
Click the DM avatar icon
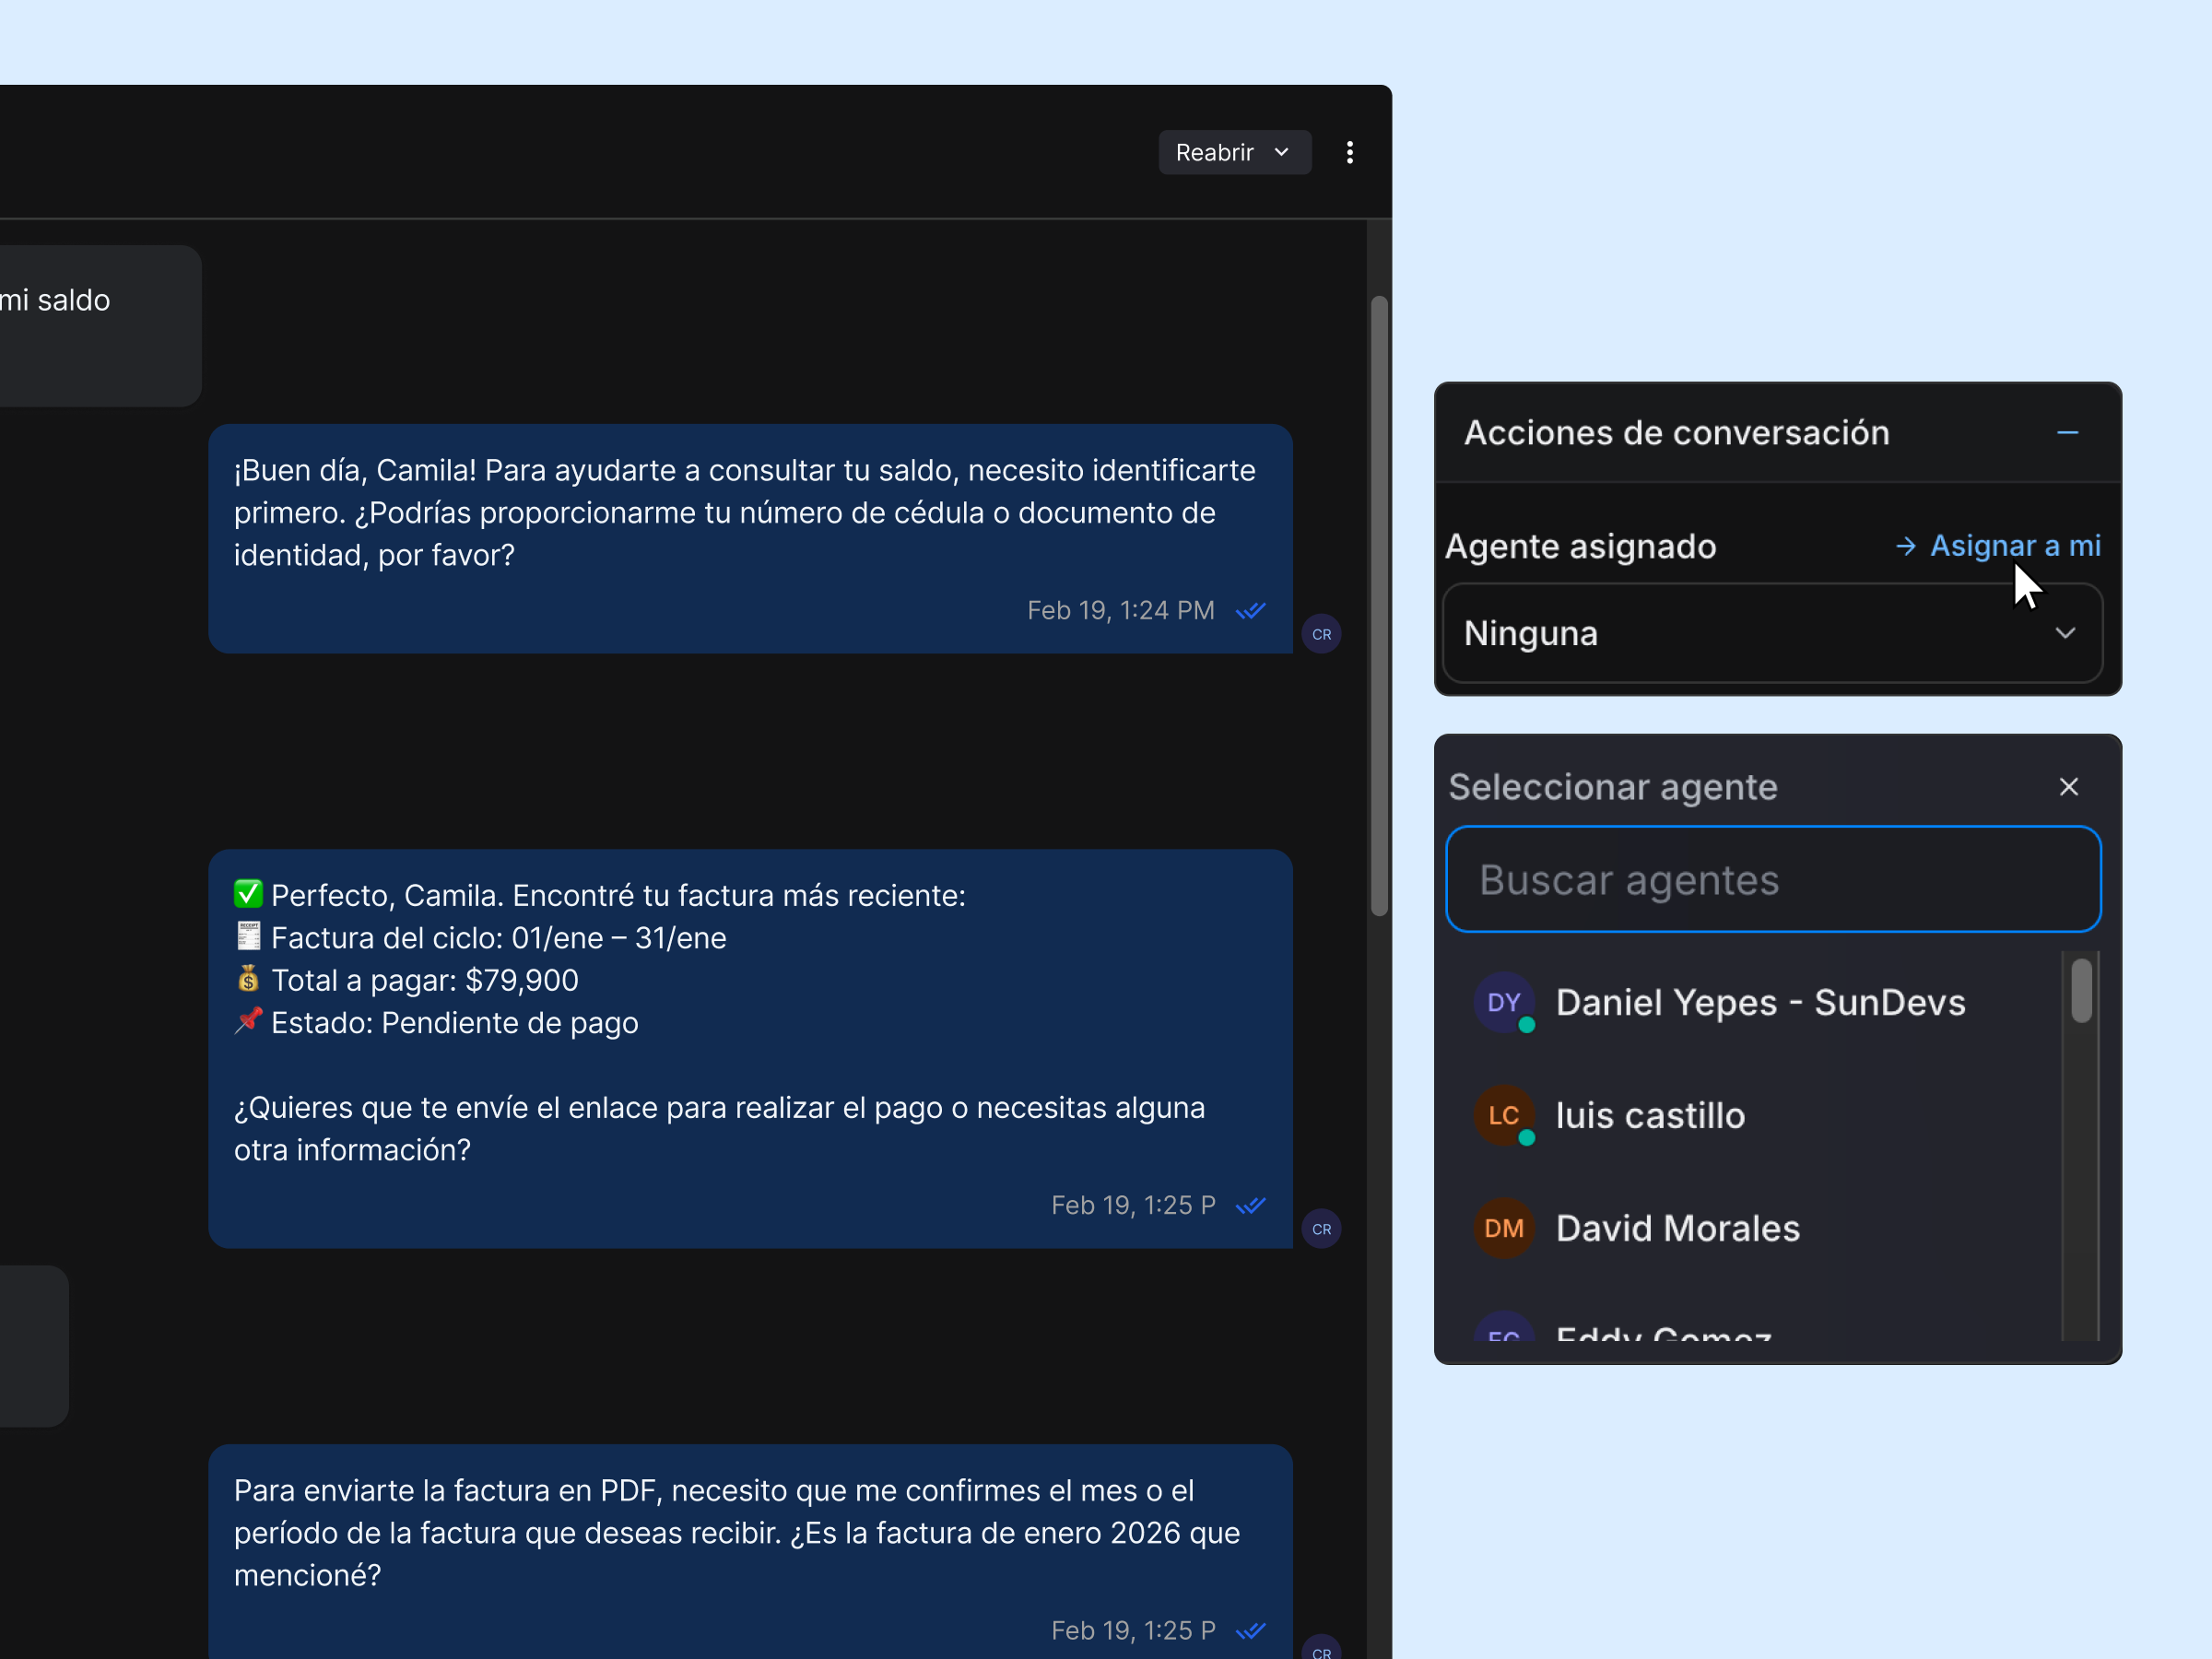click(x=1503, y=1229)
